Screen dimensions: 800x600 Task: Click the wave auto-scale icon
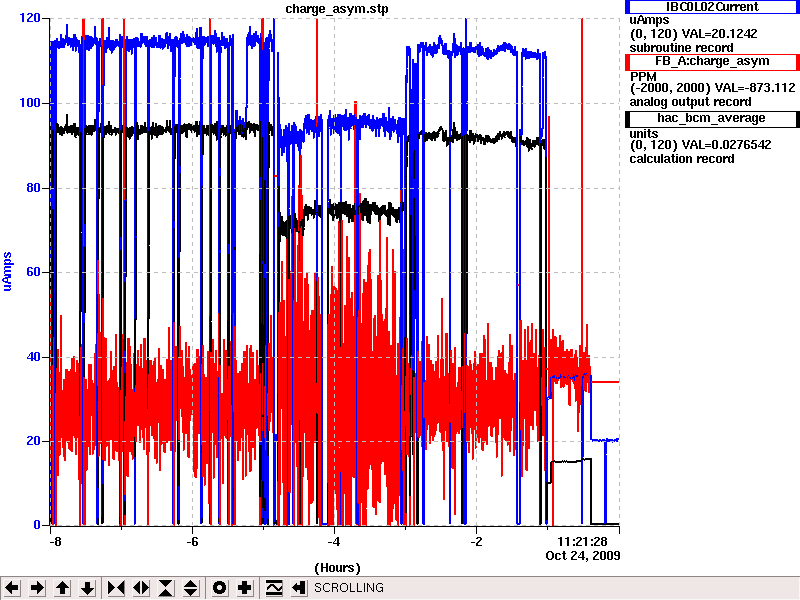(274, 588)
